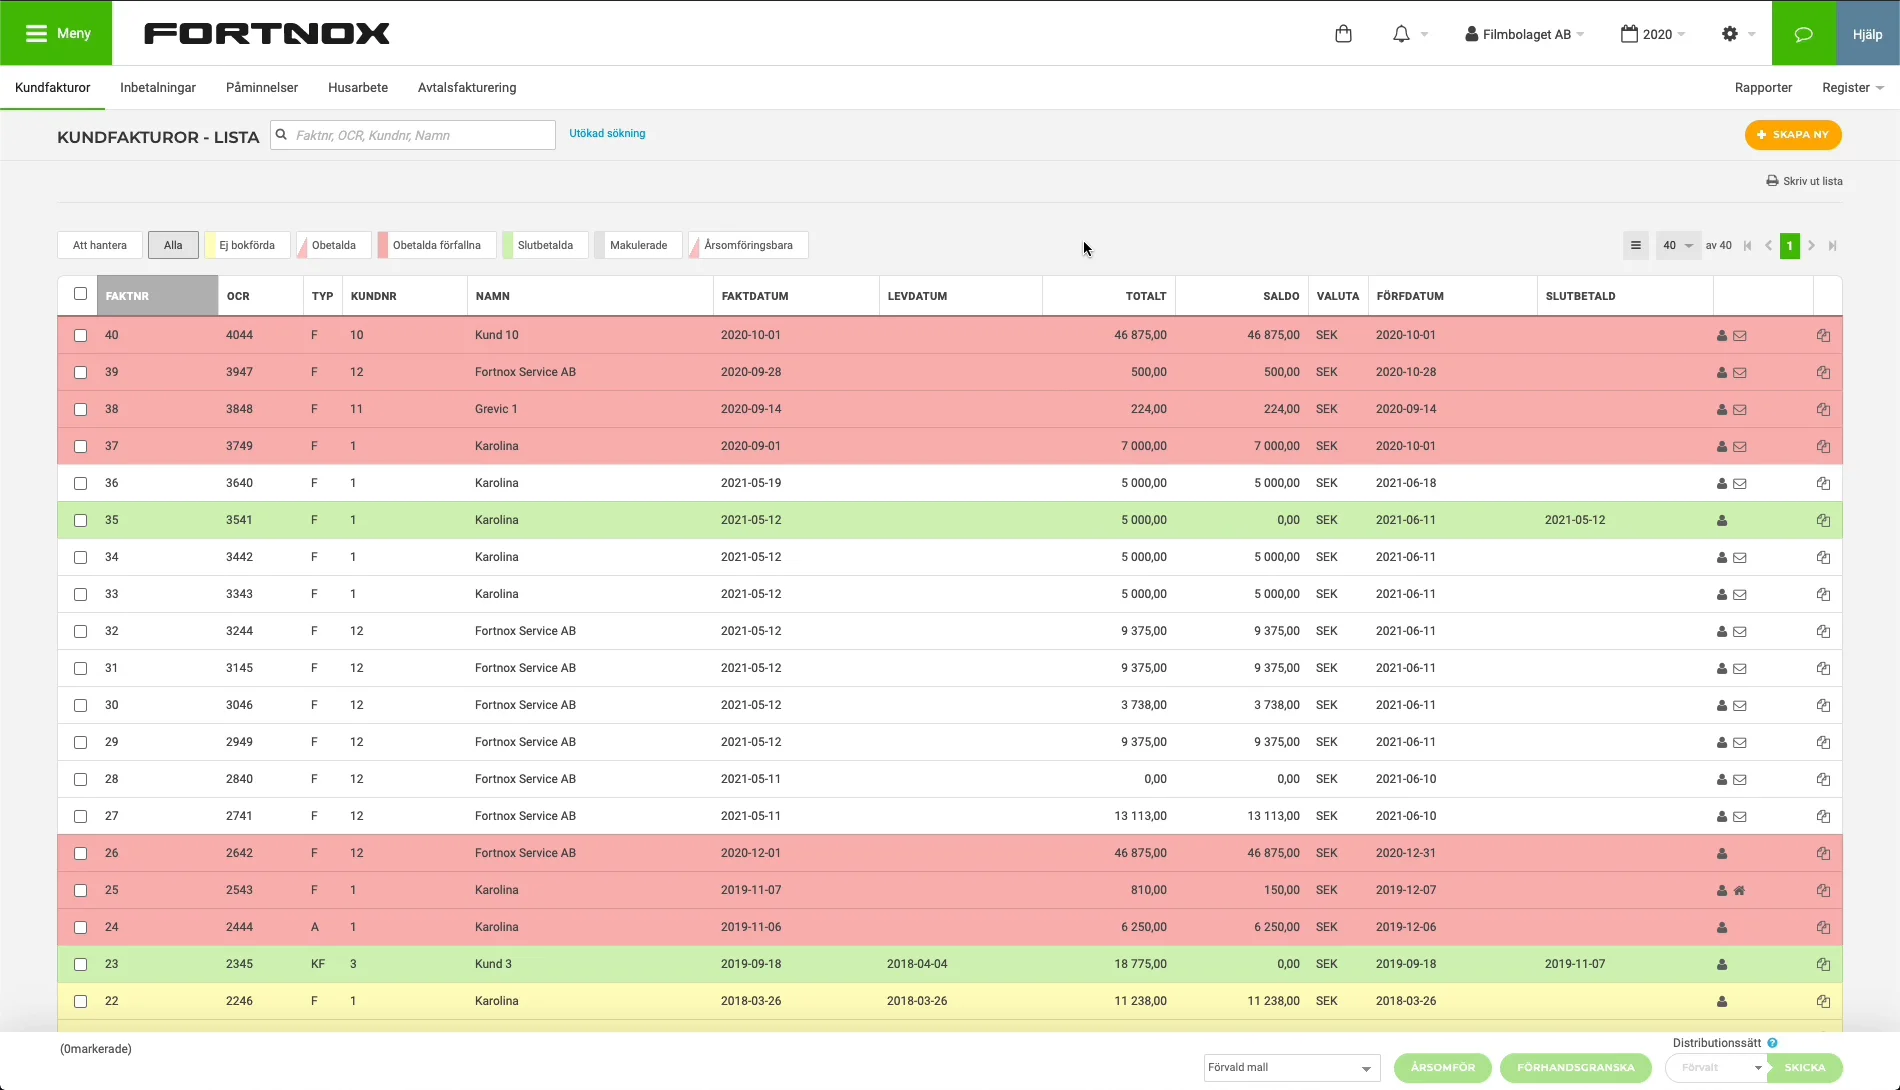Open the Påminnelser tab

point(262,88)
